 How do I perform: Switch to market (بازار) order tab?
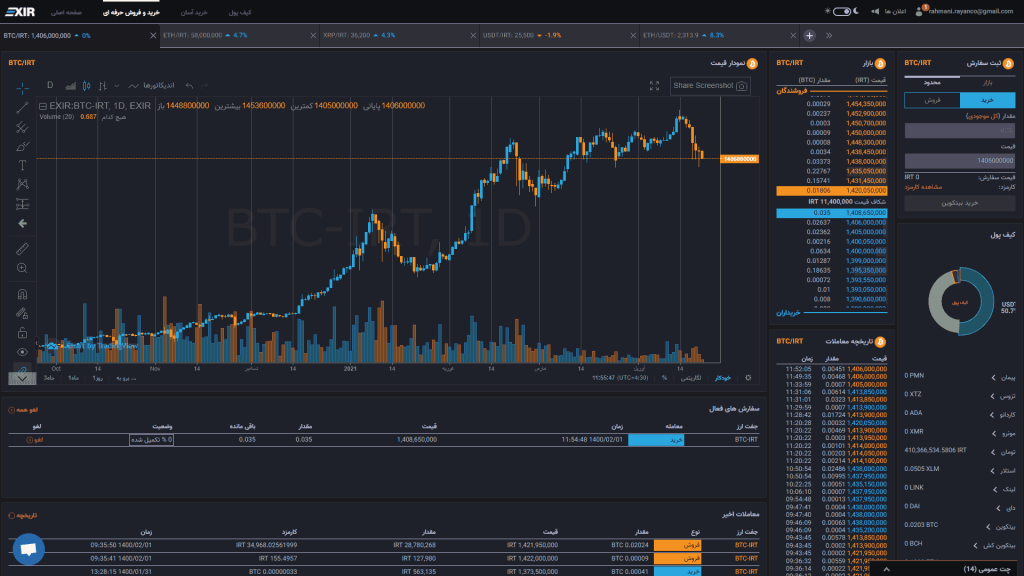click(x=987, y=82)
